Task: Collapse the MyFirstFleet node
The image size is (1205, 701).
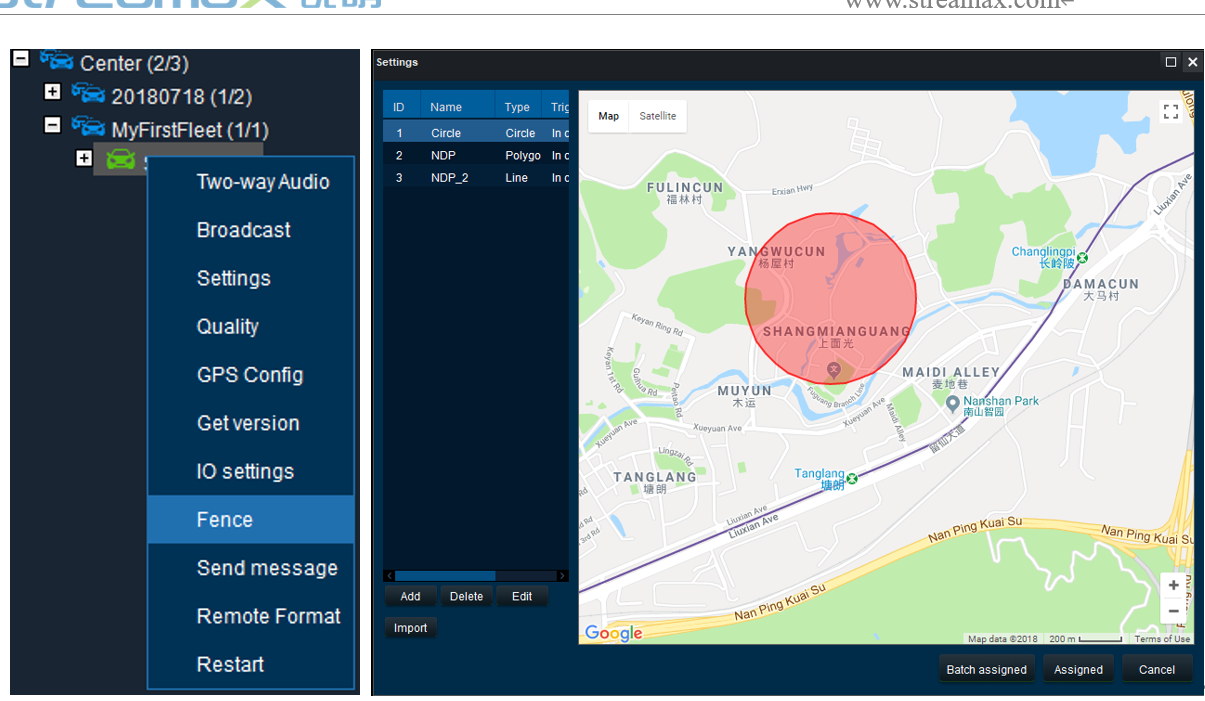Action: tap(53, 125)
